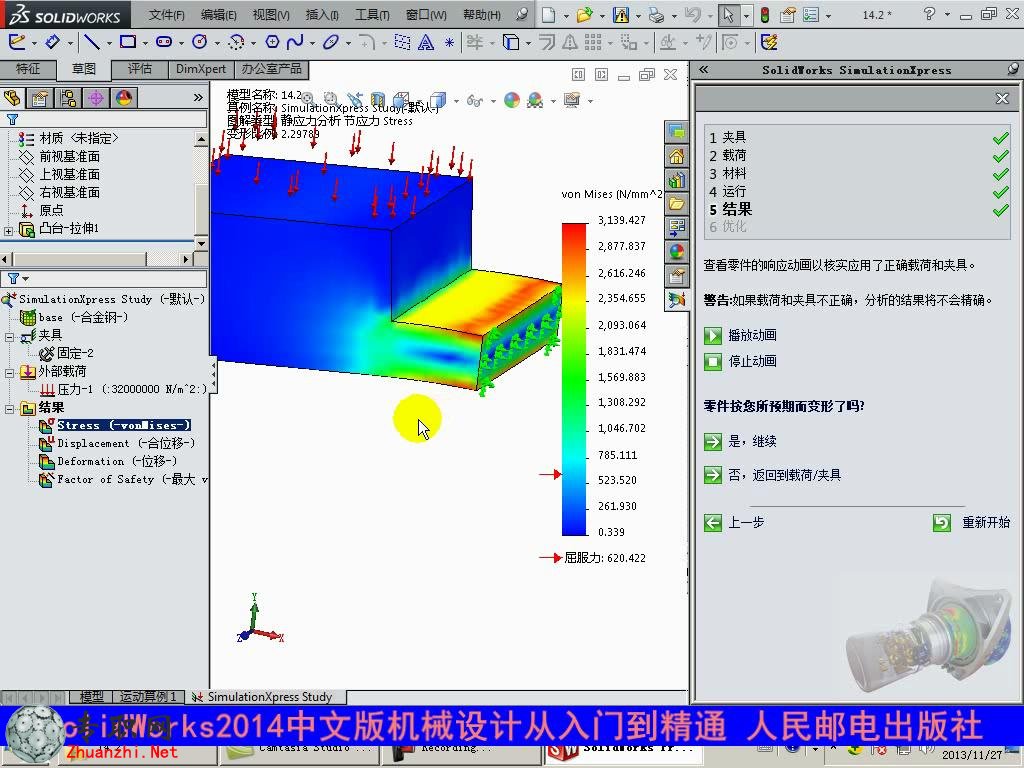This screenshot has width=1024, height=768.
Task: Expand the hidden manager tabs chevron
Action: (x=198, y=98)
